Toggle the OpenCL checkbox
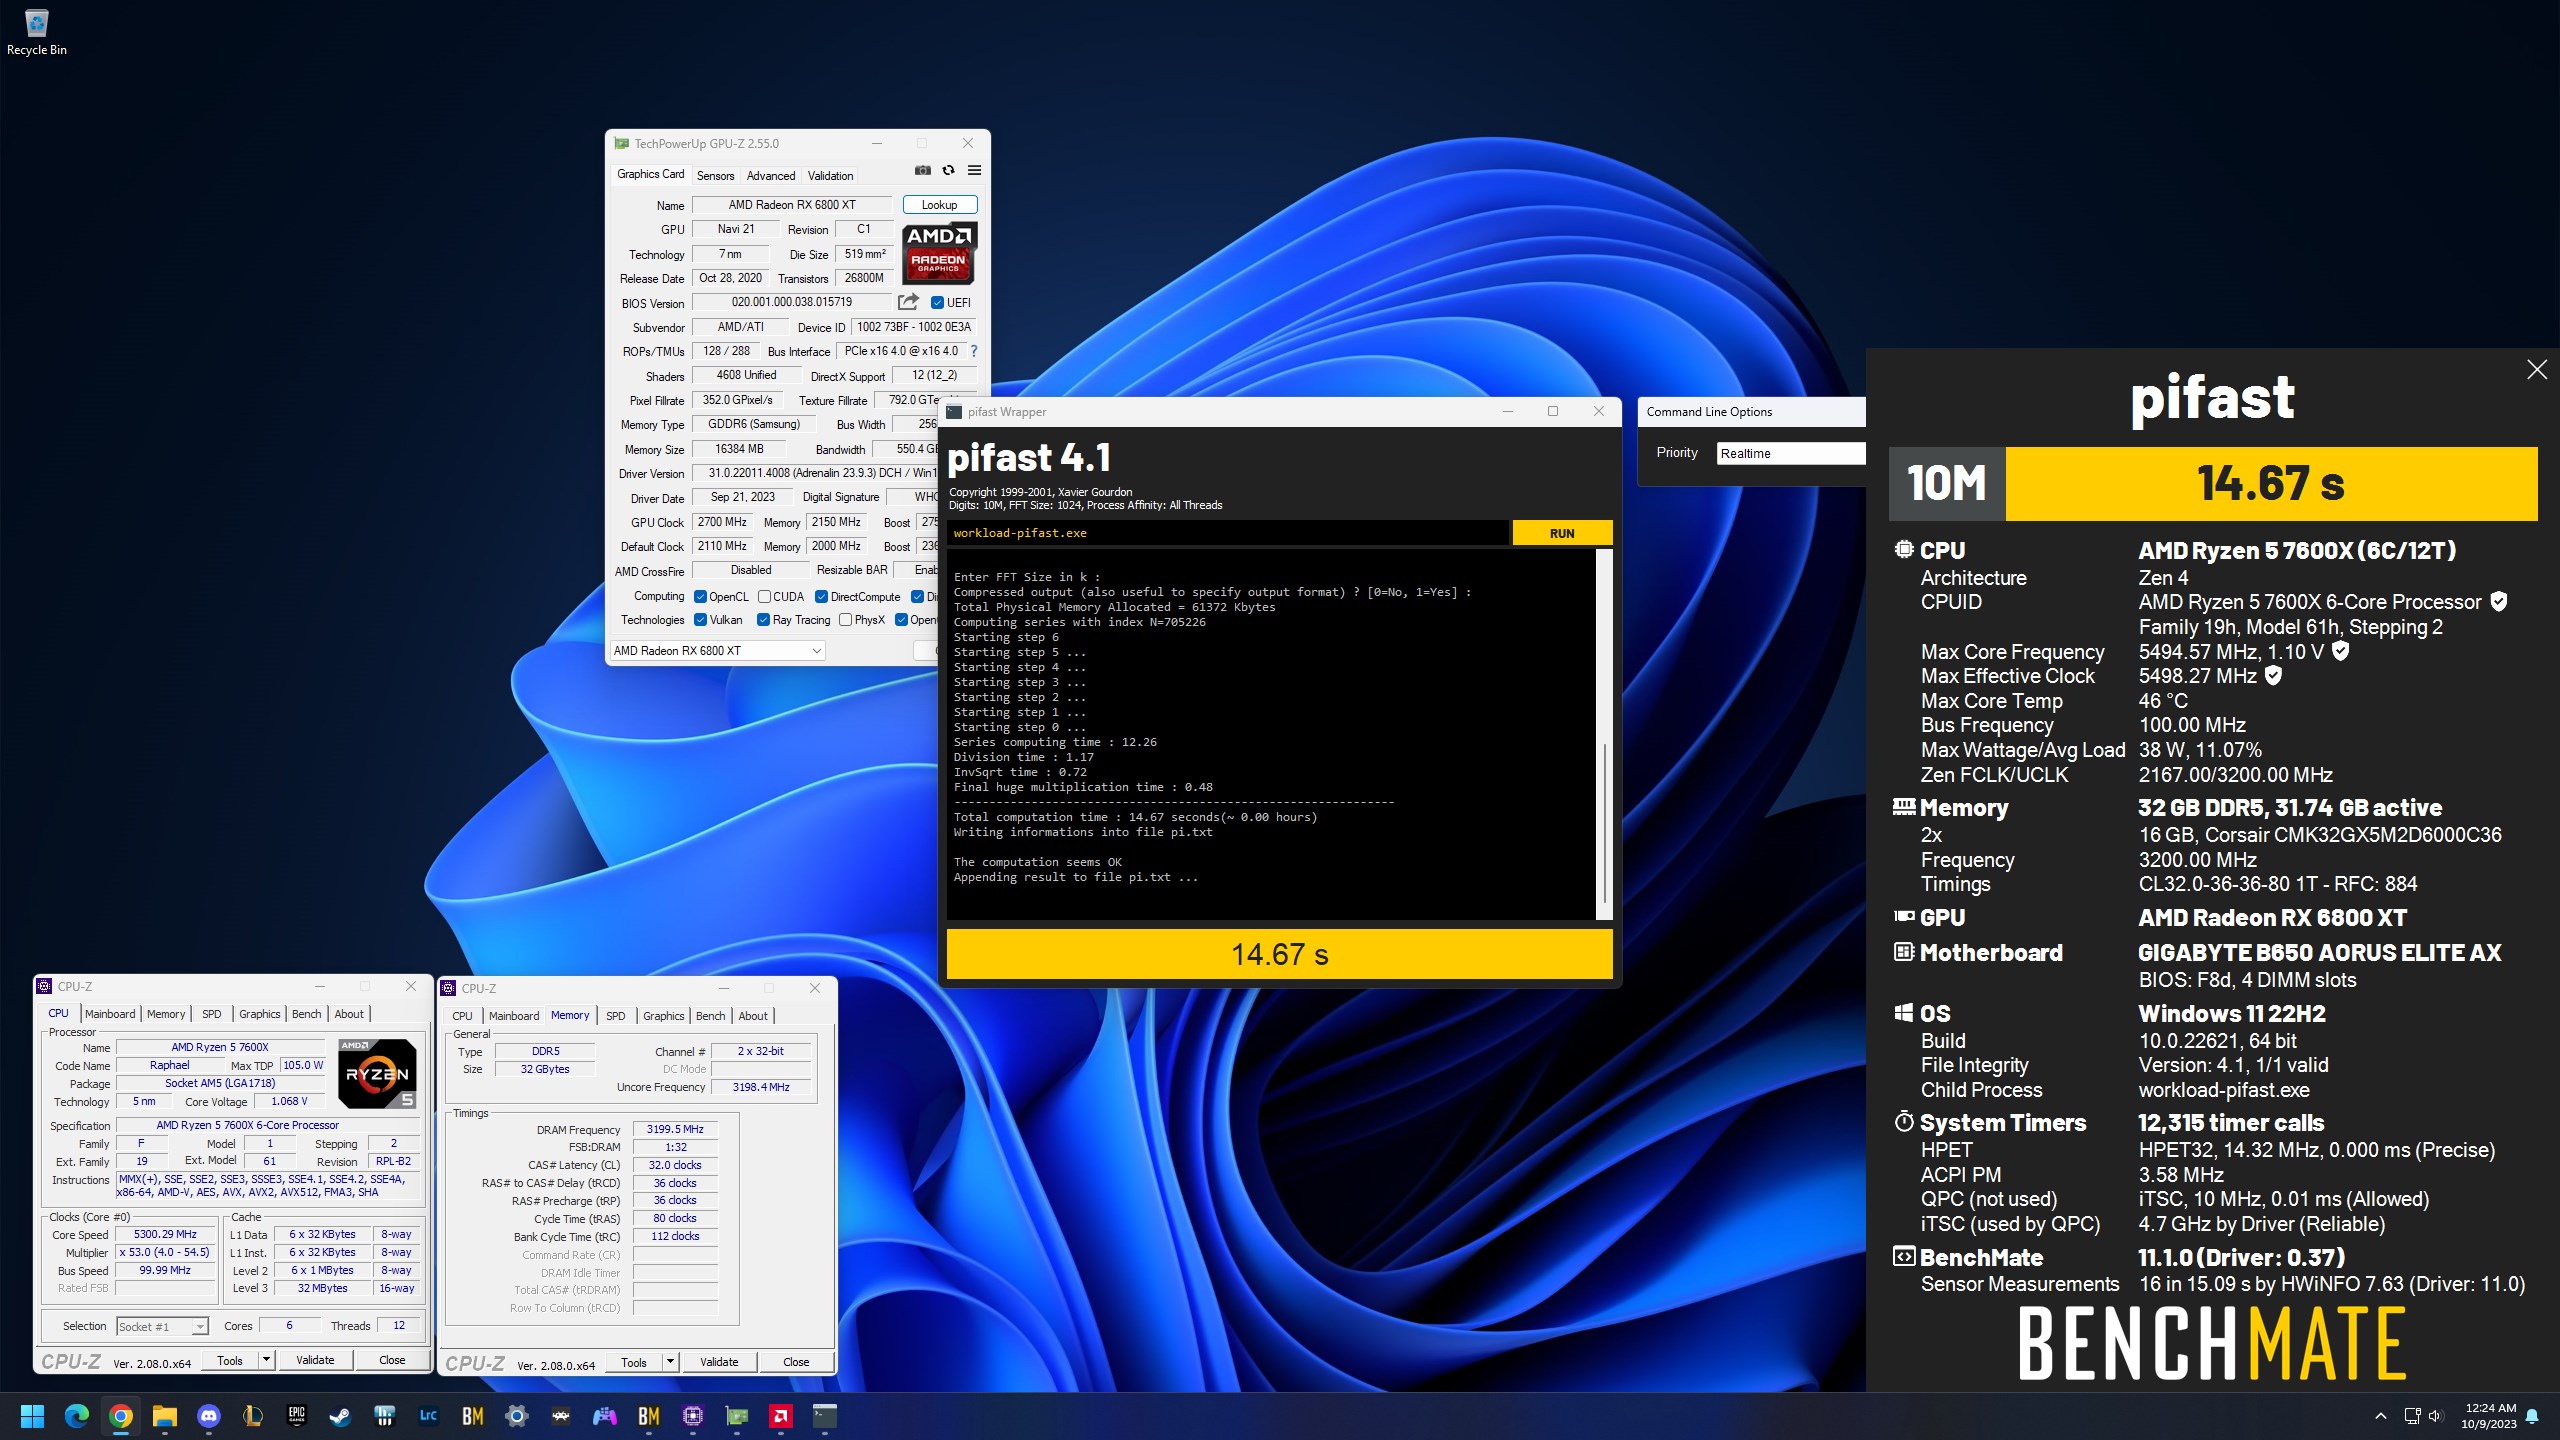 click(700, 597)
